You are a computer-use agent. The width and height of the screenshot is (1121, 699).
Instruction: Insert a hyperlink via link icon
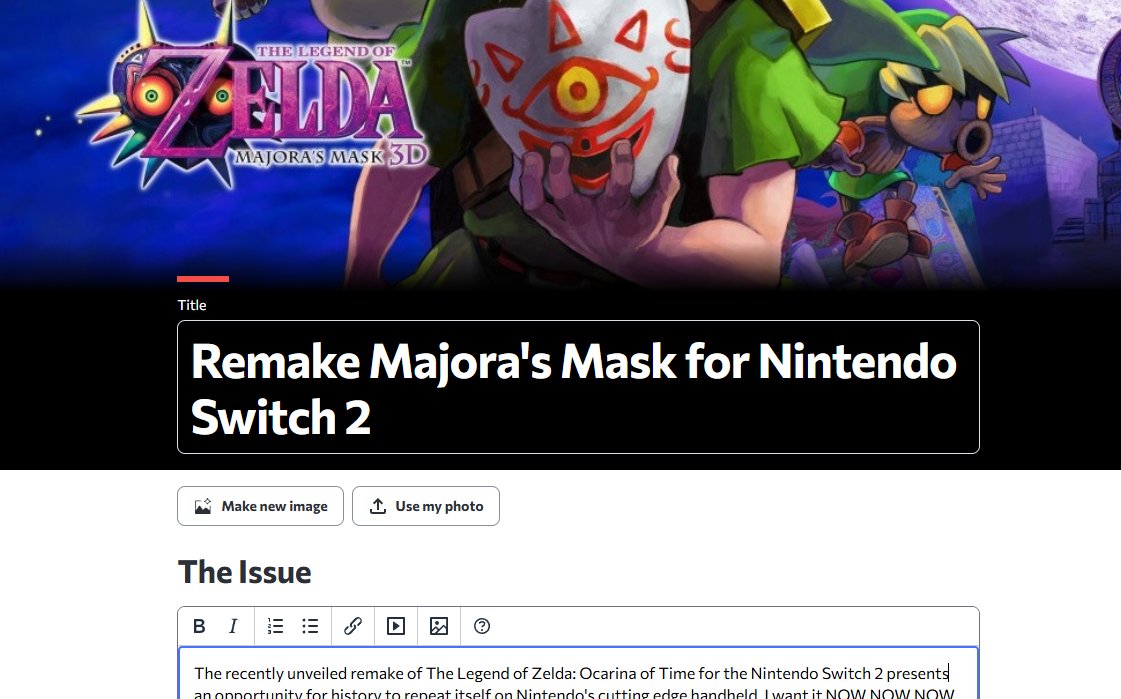click(x=353, y=626)
